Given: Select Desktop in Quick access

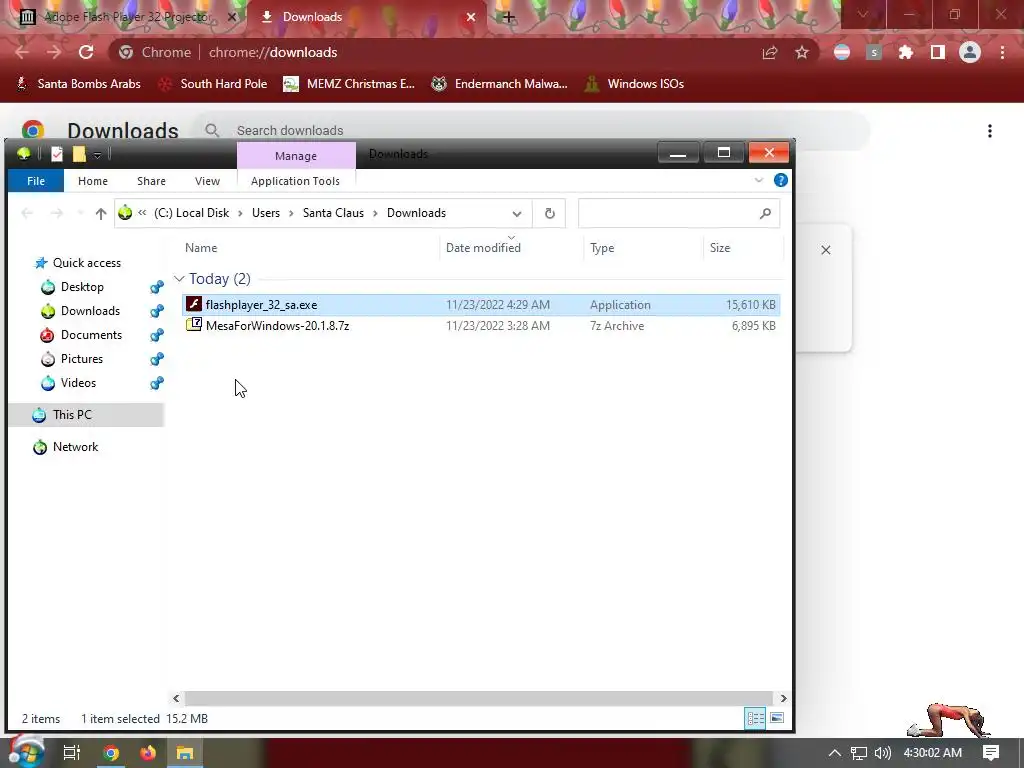Looking at the screenshot, I should 82,287.
